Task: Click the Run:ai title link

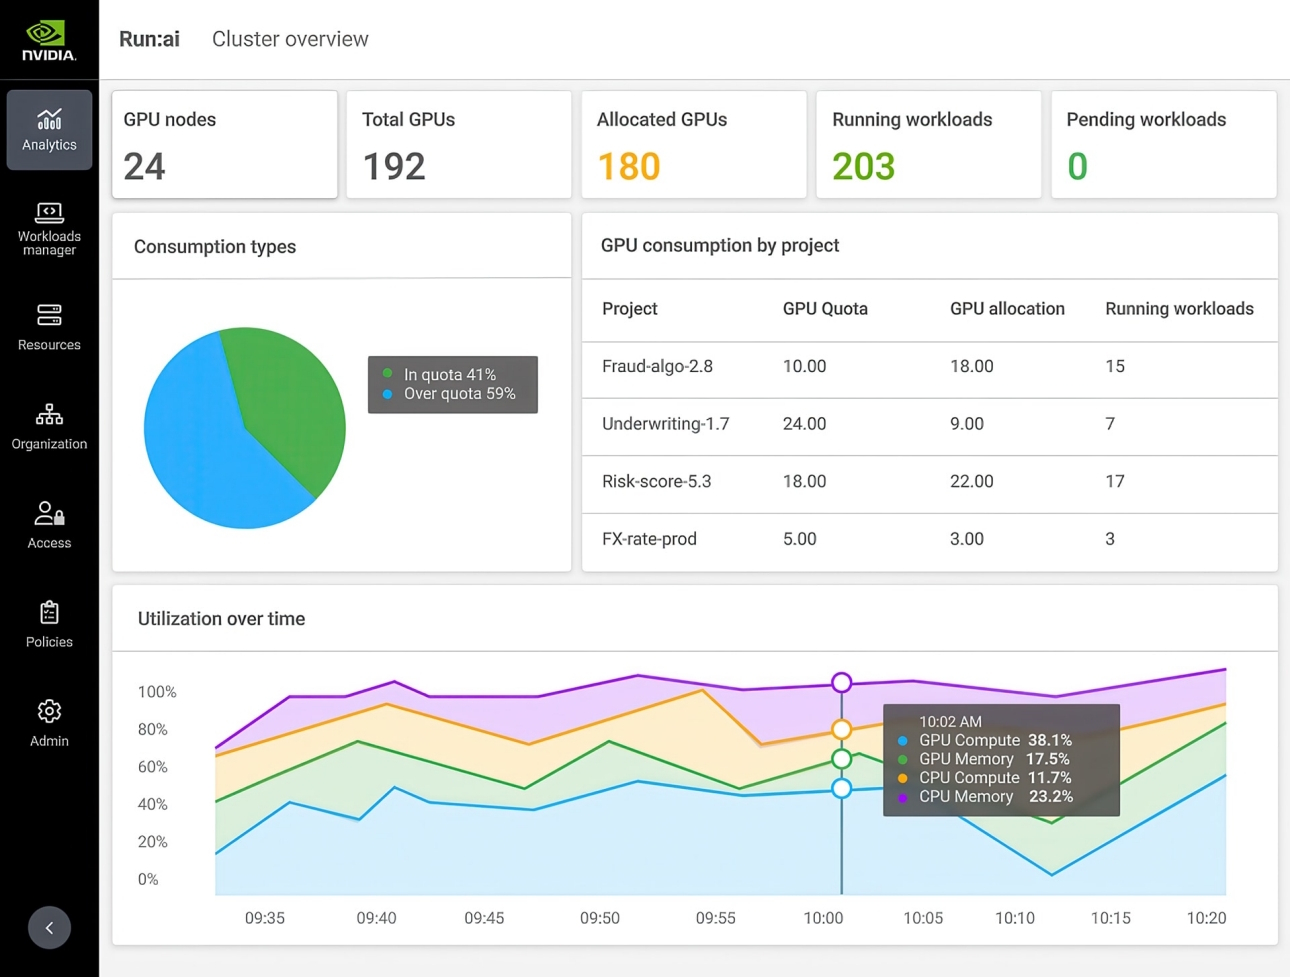Action: (149, 39)
